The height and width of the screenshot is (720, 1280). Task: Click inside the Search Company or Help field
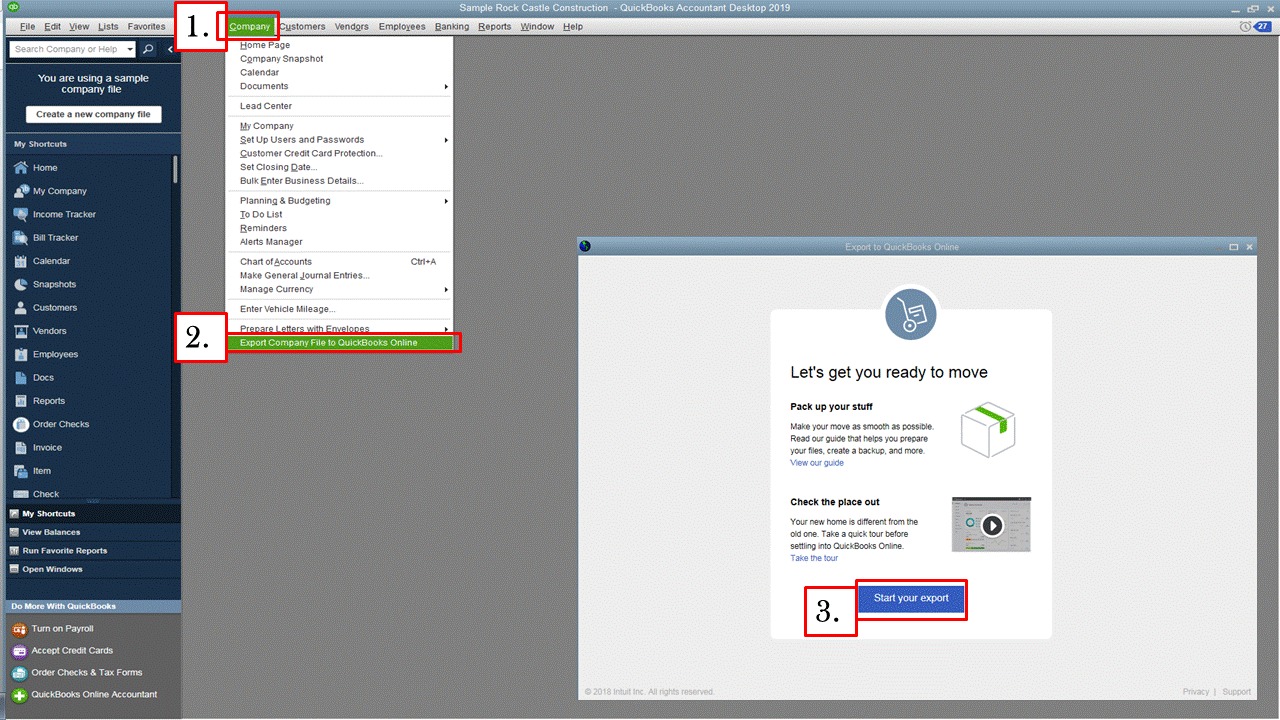(x=70, y=48)
